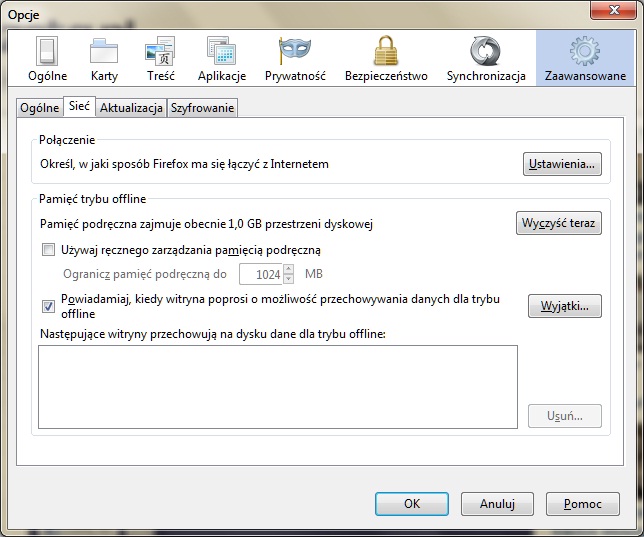The height and width of the screenshot is (537, 644).
Task: Close the Opcje dialog window
Action: pos(613,10)
